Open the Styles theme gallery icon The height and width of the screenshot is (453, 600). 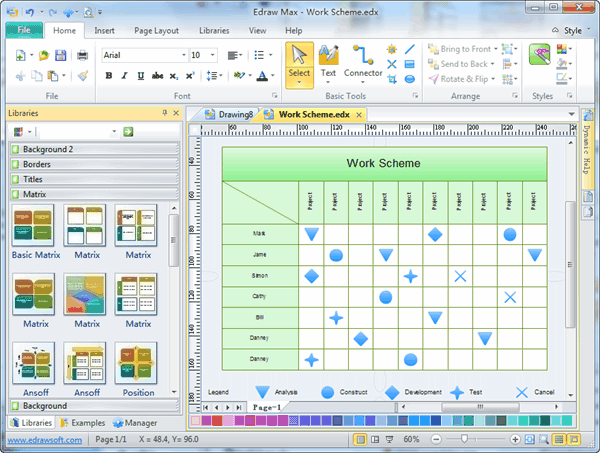(x=540, y=54)
